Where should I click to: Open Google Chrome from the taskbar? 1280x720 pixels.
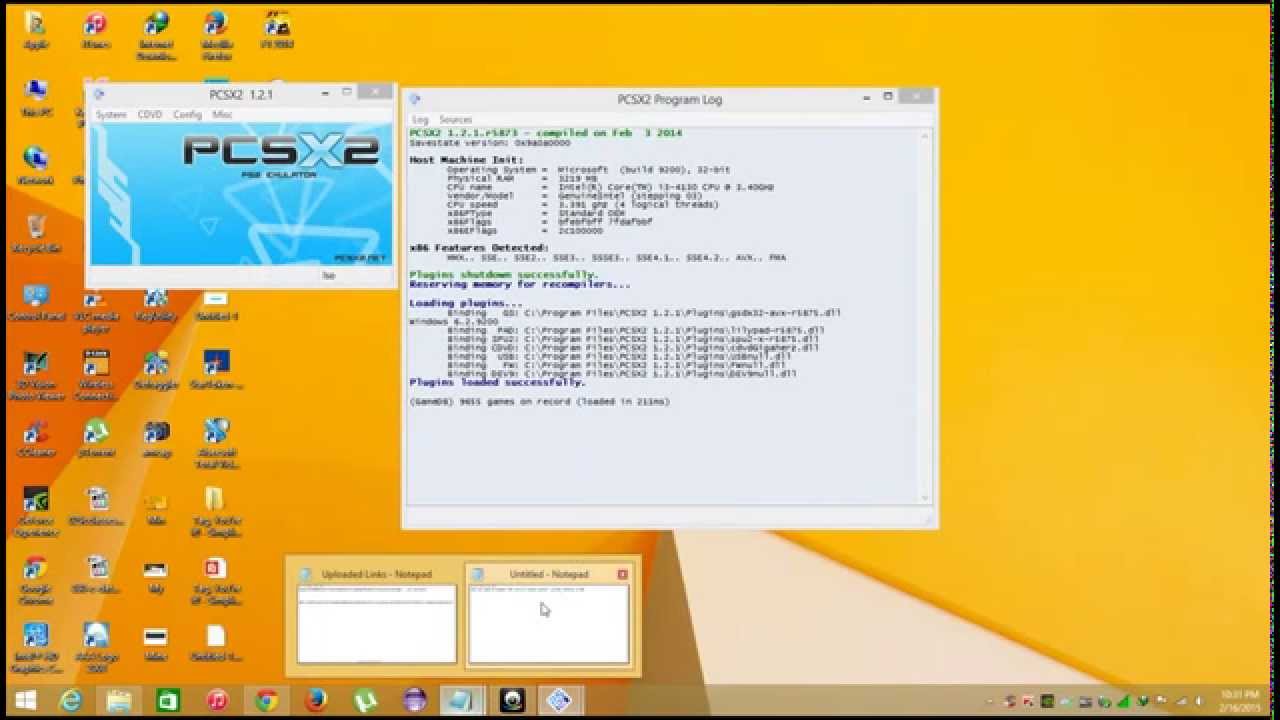[x=266, y=700]
